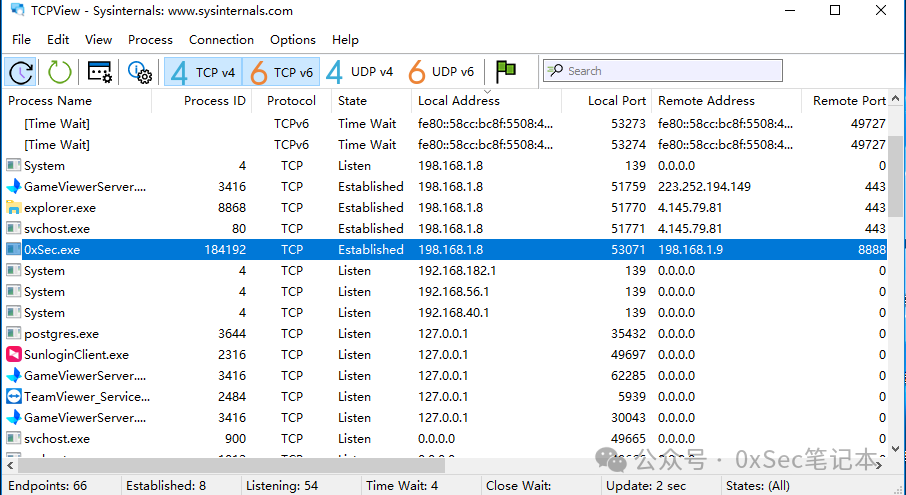The width and height of the screenshot is (906, 495).
Task: Click GameViewerServer icon on port 30043 row
Action: (13, 418)
